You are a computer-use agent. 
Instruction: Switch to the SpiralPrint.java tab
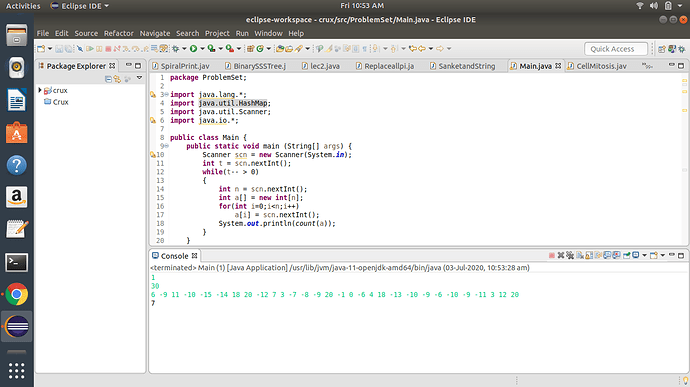coord(181,66)
